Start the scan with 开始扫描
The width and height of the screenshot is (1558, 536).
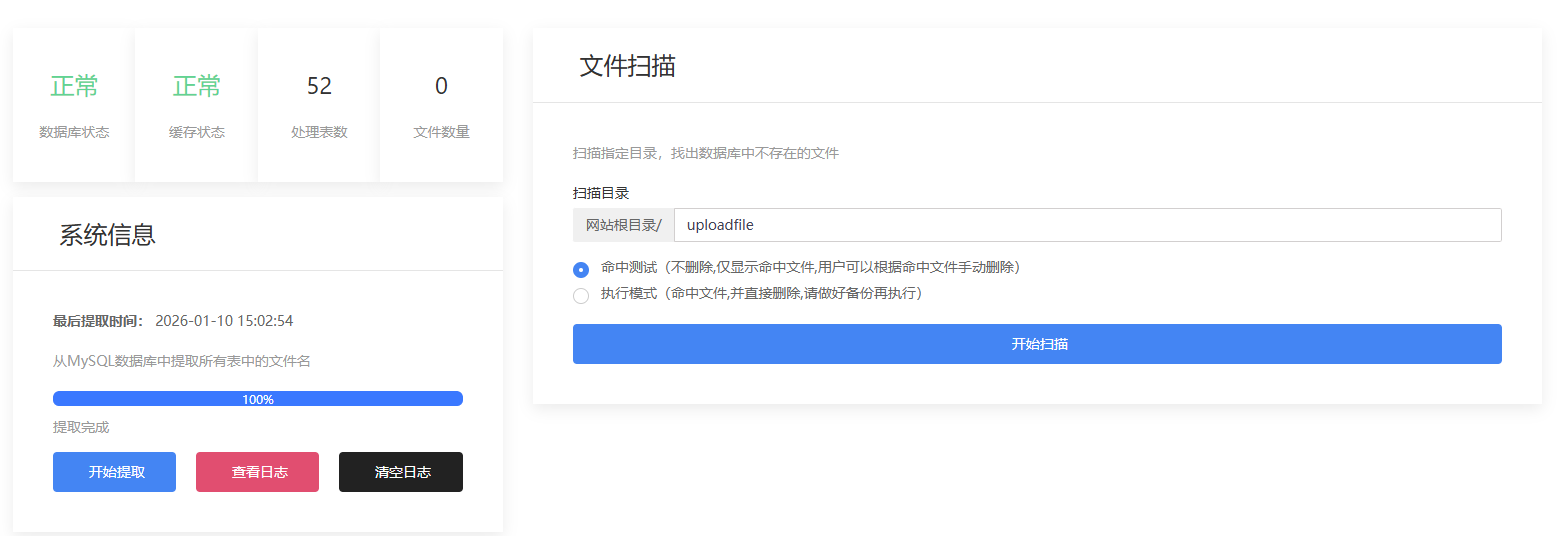pyautogui.click(x=1037, y=344)
